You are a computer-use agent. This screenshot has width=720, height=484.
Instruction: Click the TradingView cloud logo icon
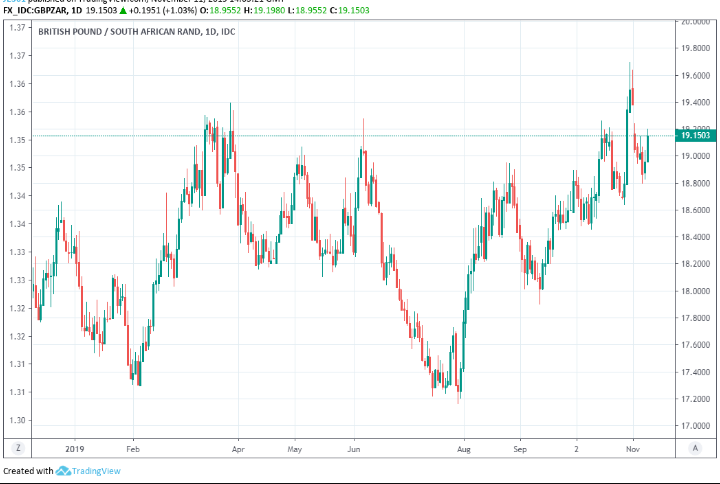63,471
